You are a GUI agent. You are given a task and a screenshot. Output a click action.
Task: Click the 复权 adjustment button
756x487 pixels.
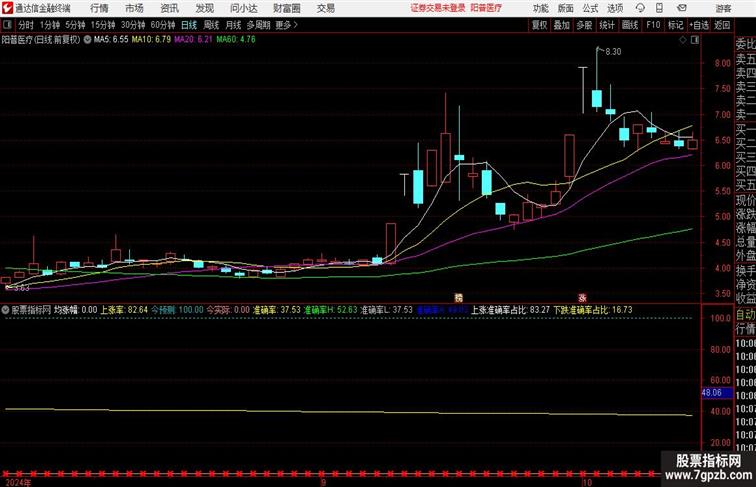tap(539, 25)
